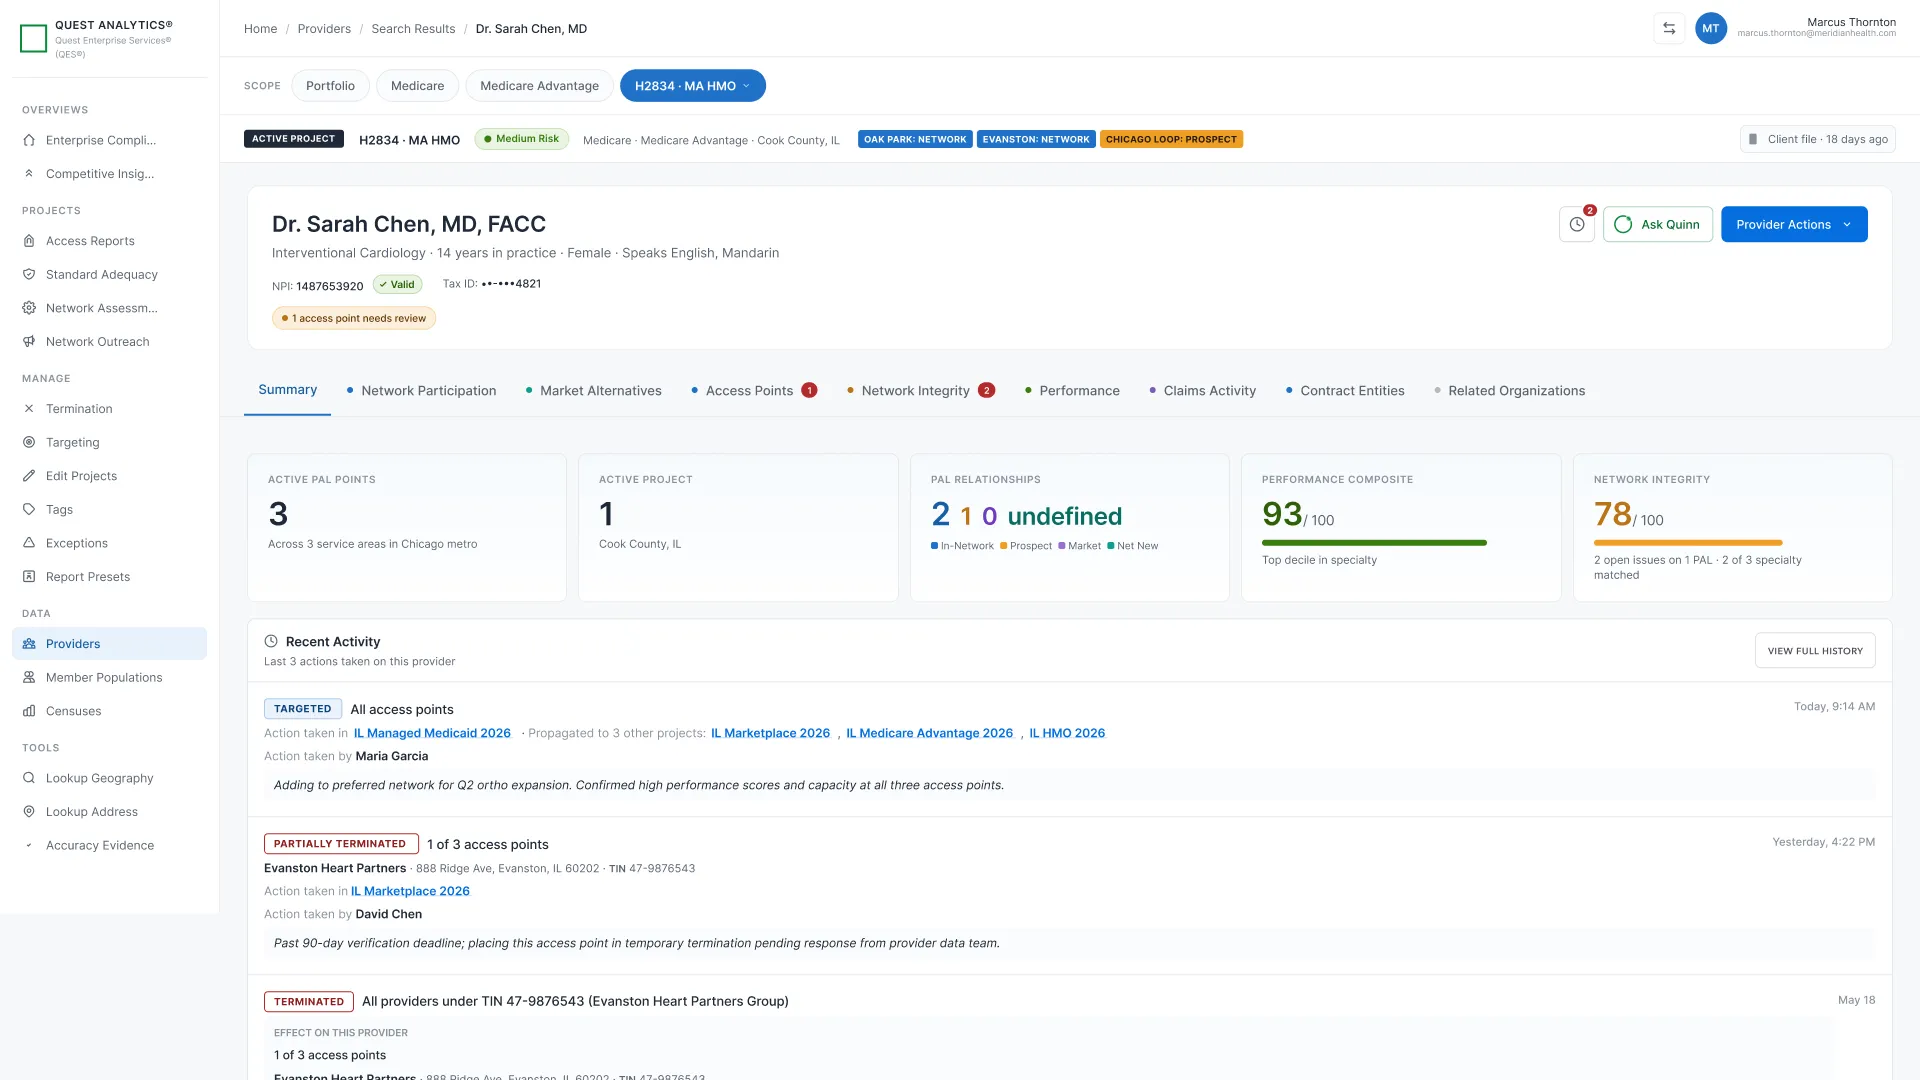
Task: Click the Client file 18 days ago button
Action: [1817, 139]
